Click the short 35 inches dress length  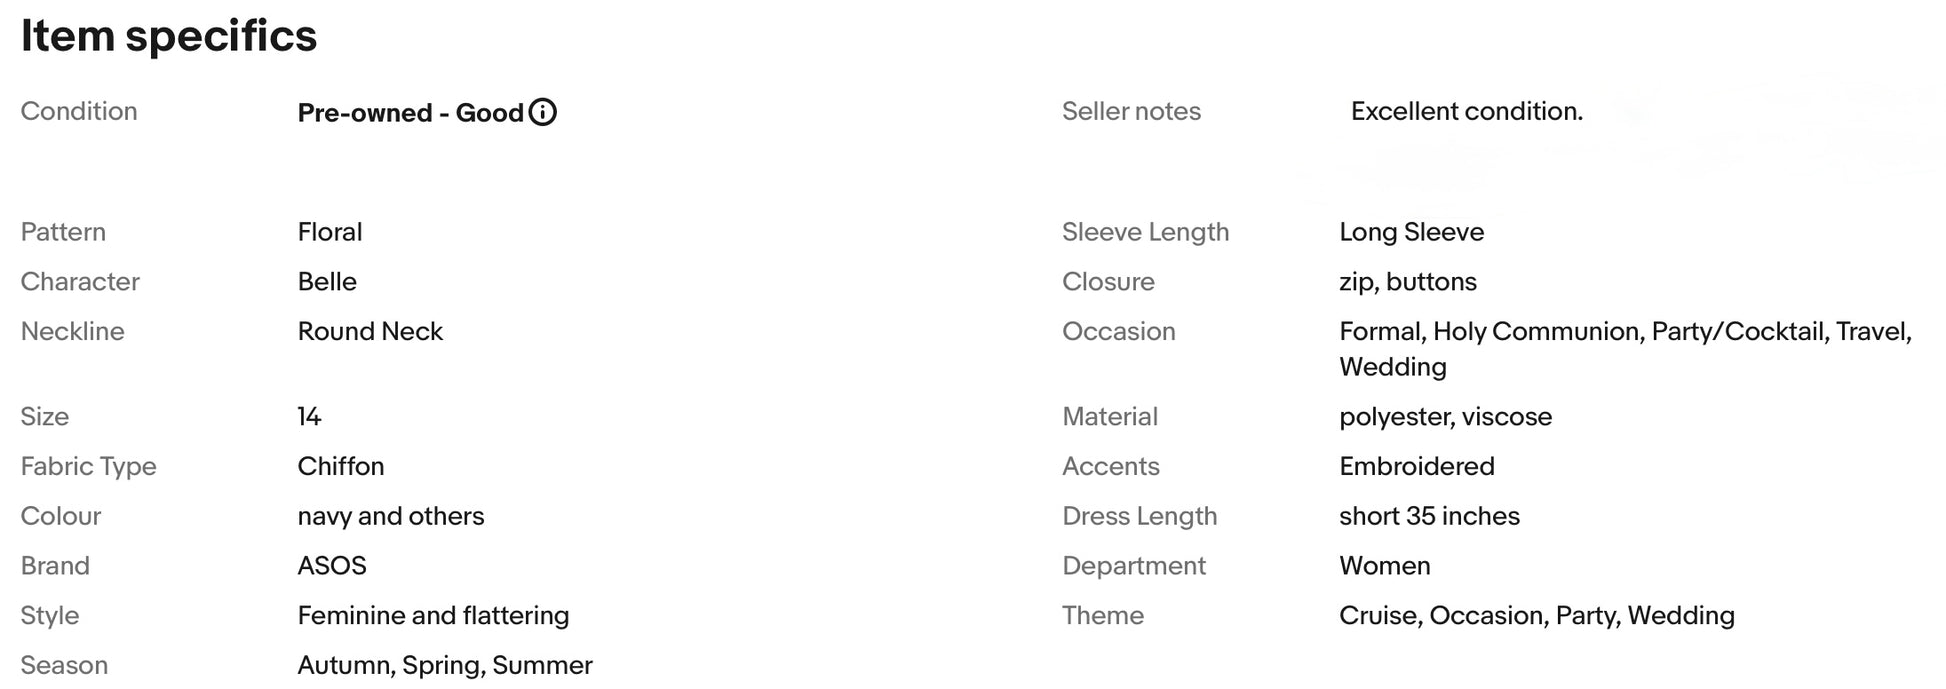1429,517
